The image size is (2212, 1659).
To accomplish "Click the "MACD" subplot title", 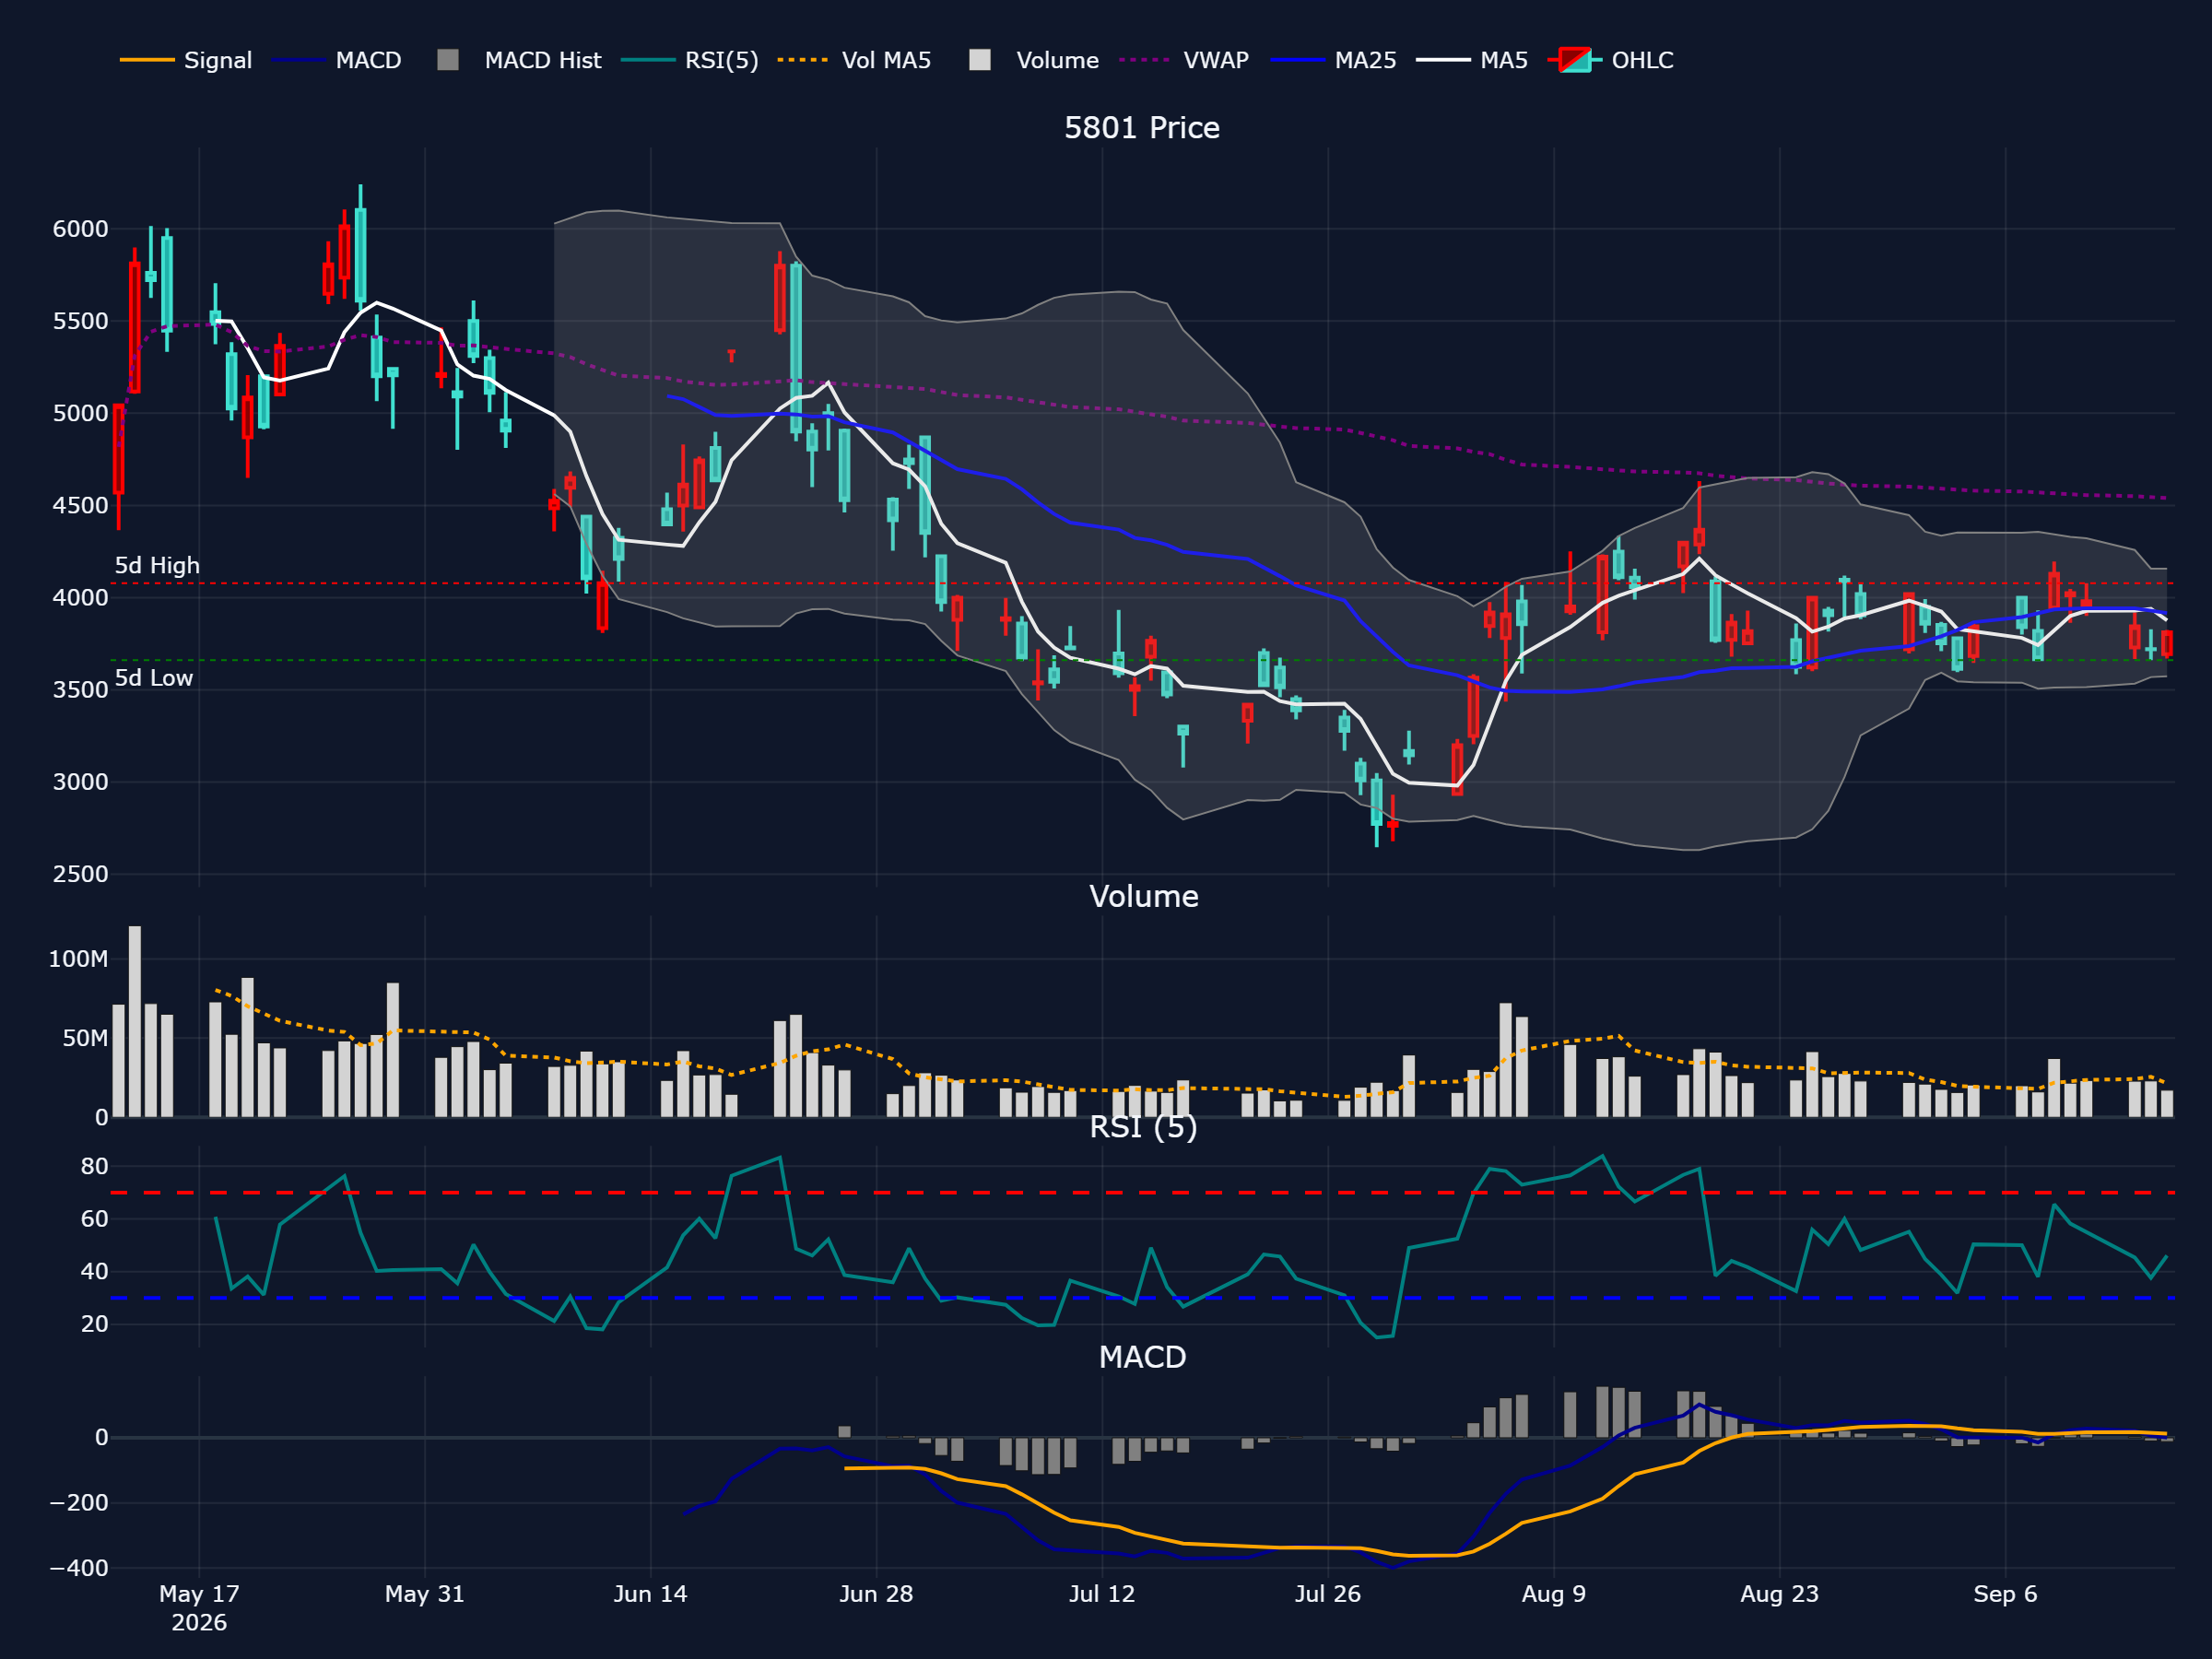I will click(x=1142, y=1357).
